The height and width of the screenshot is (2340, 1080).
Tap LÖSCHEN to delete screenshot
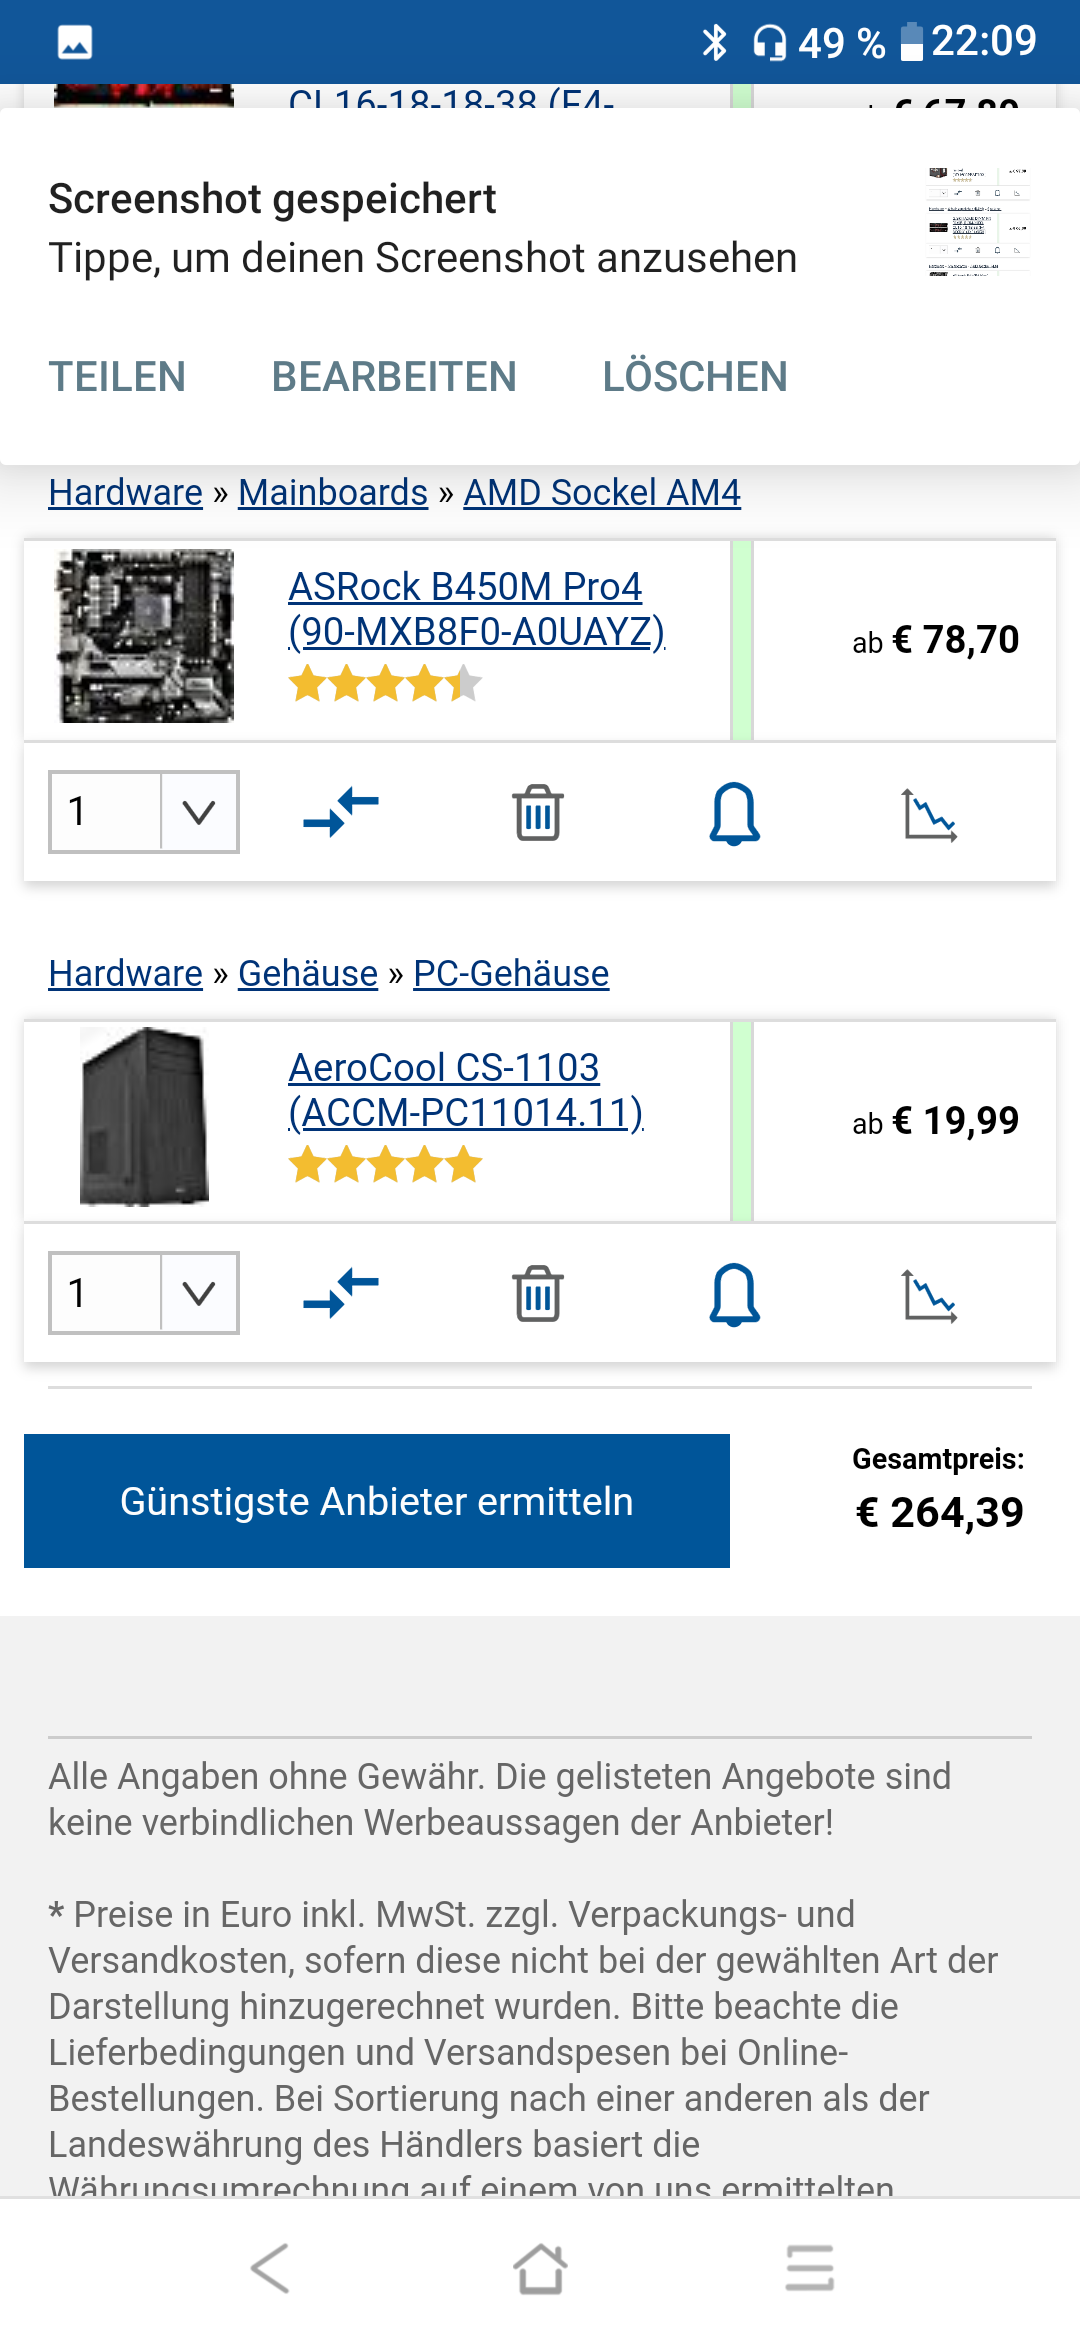pos(695,377)
